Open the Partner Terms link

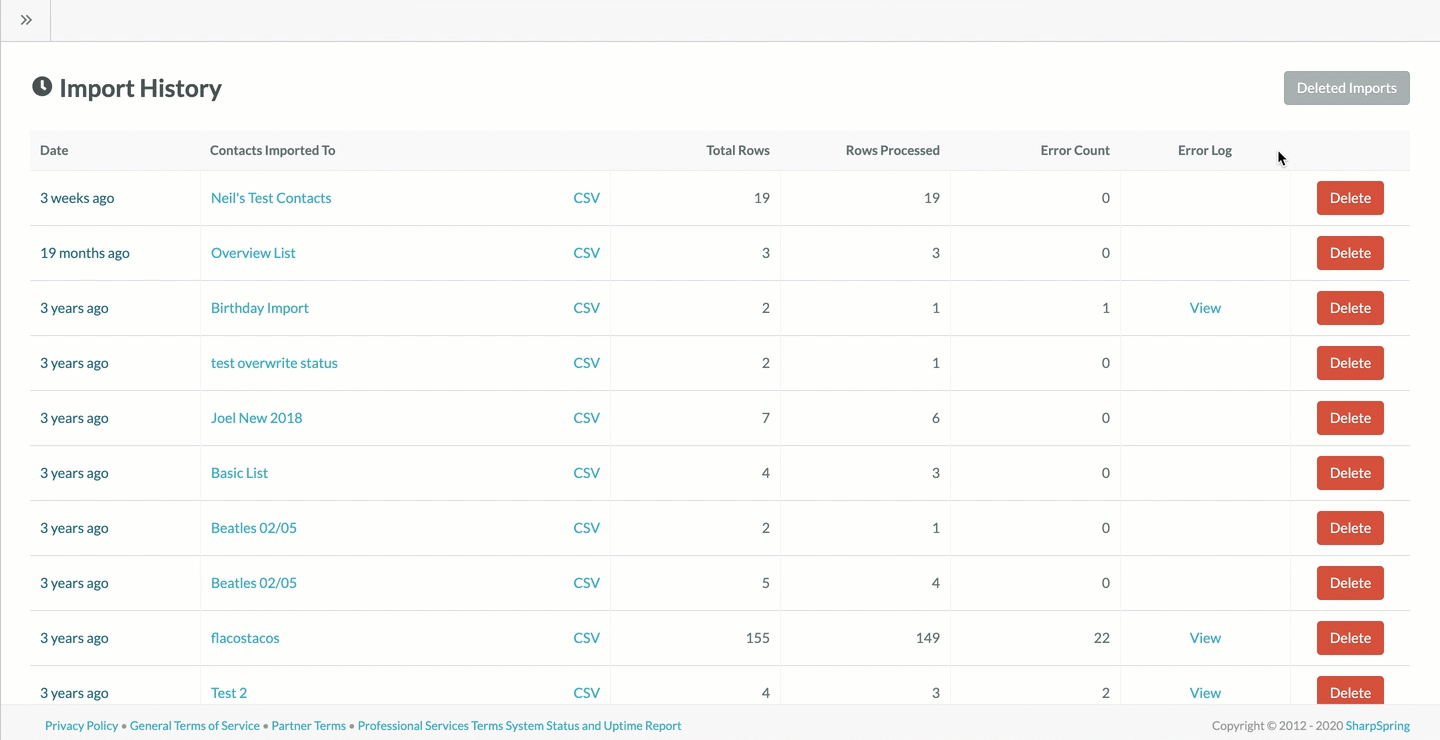(308, 726)
